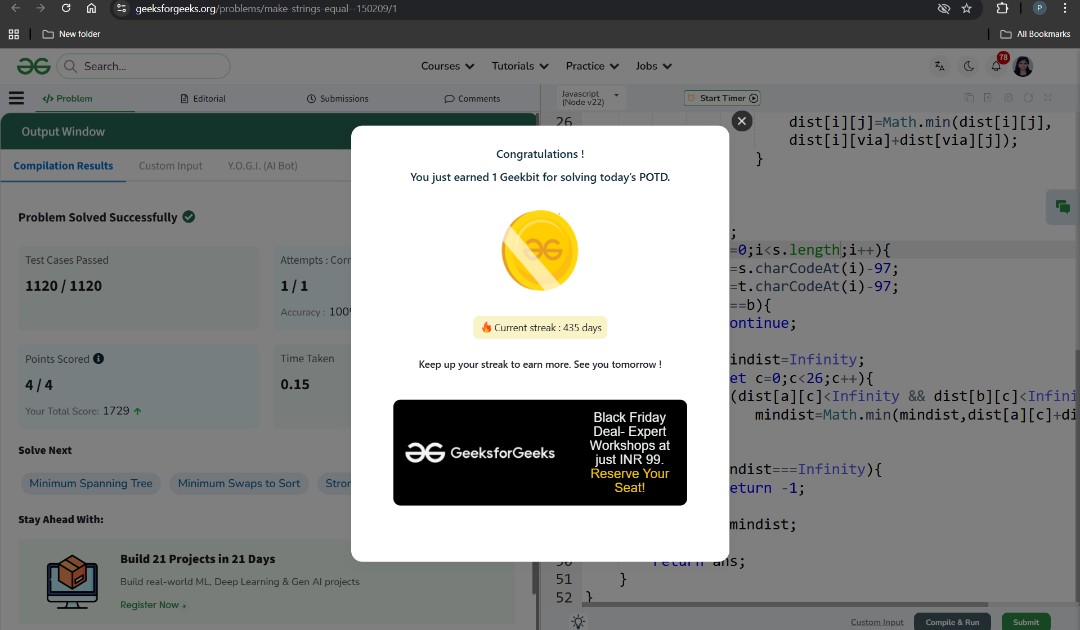Toggle the hamburger menu in problem sidebar
Viewport: 1080px width, 630px height.
pyautogui.click(x=17, y=98)
